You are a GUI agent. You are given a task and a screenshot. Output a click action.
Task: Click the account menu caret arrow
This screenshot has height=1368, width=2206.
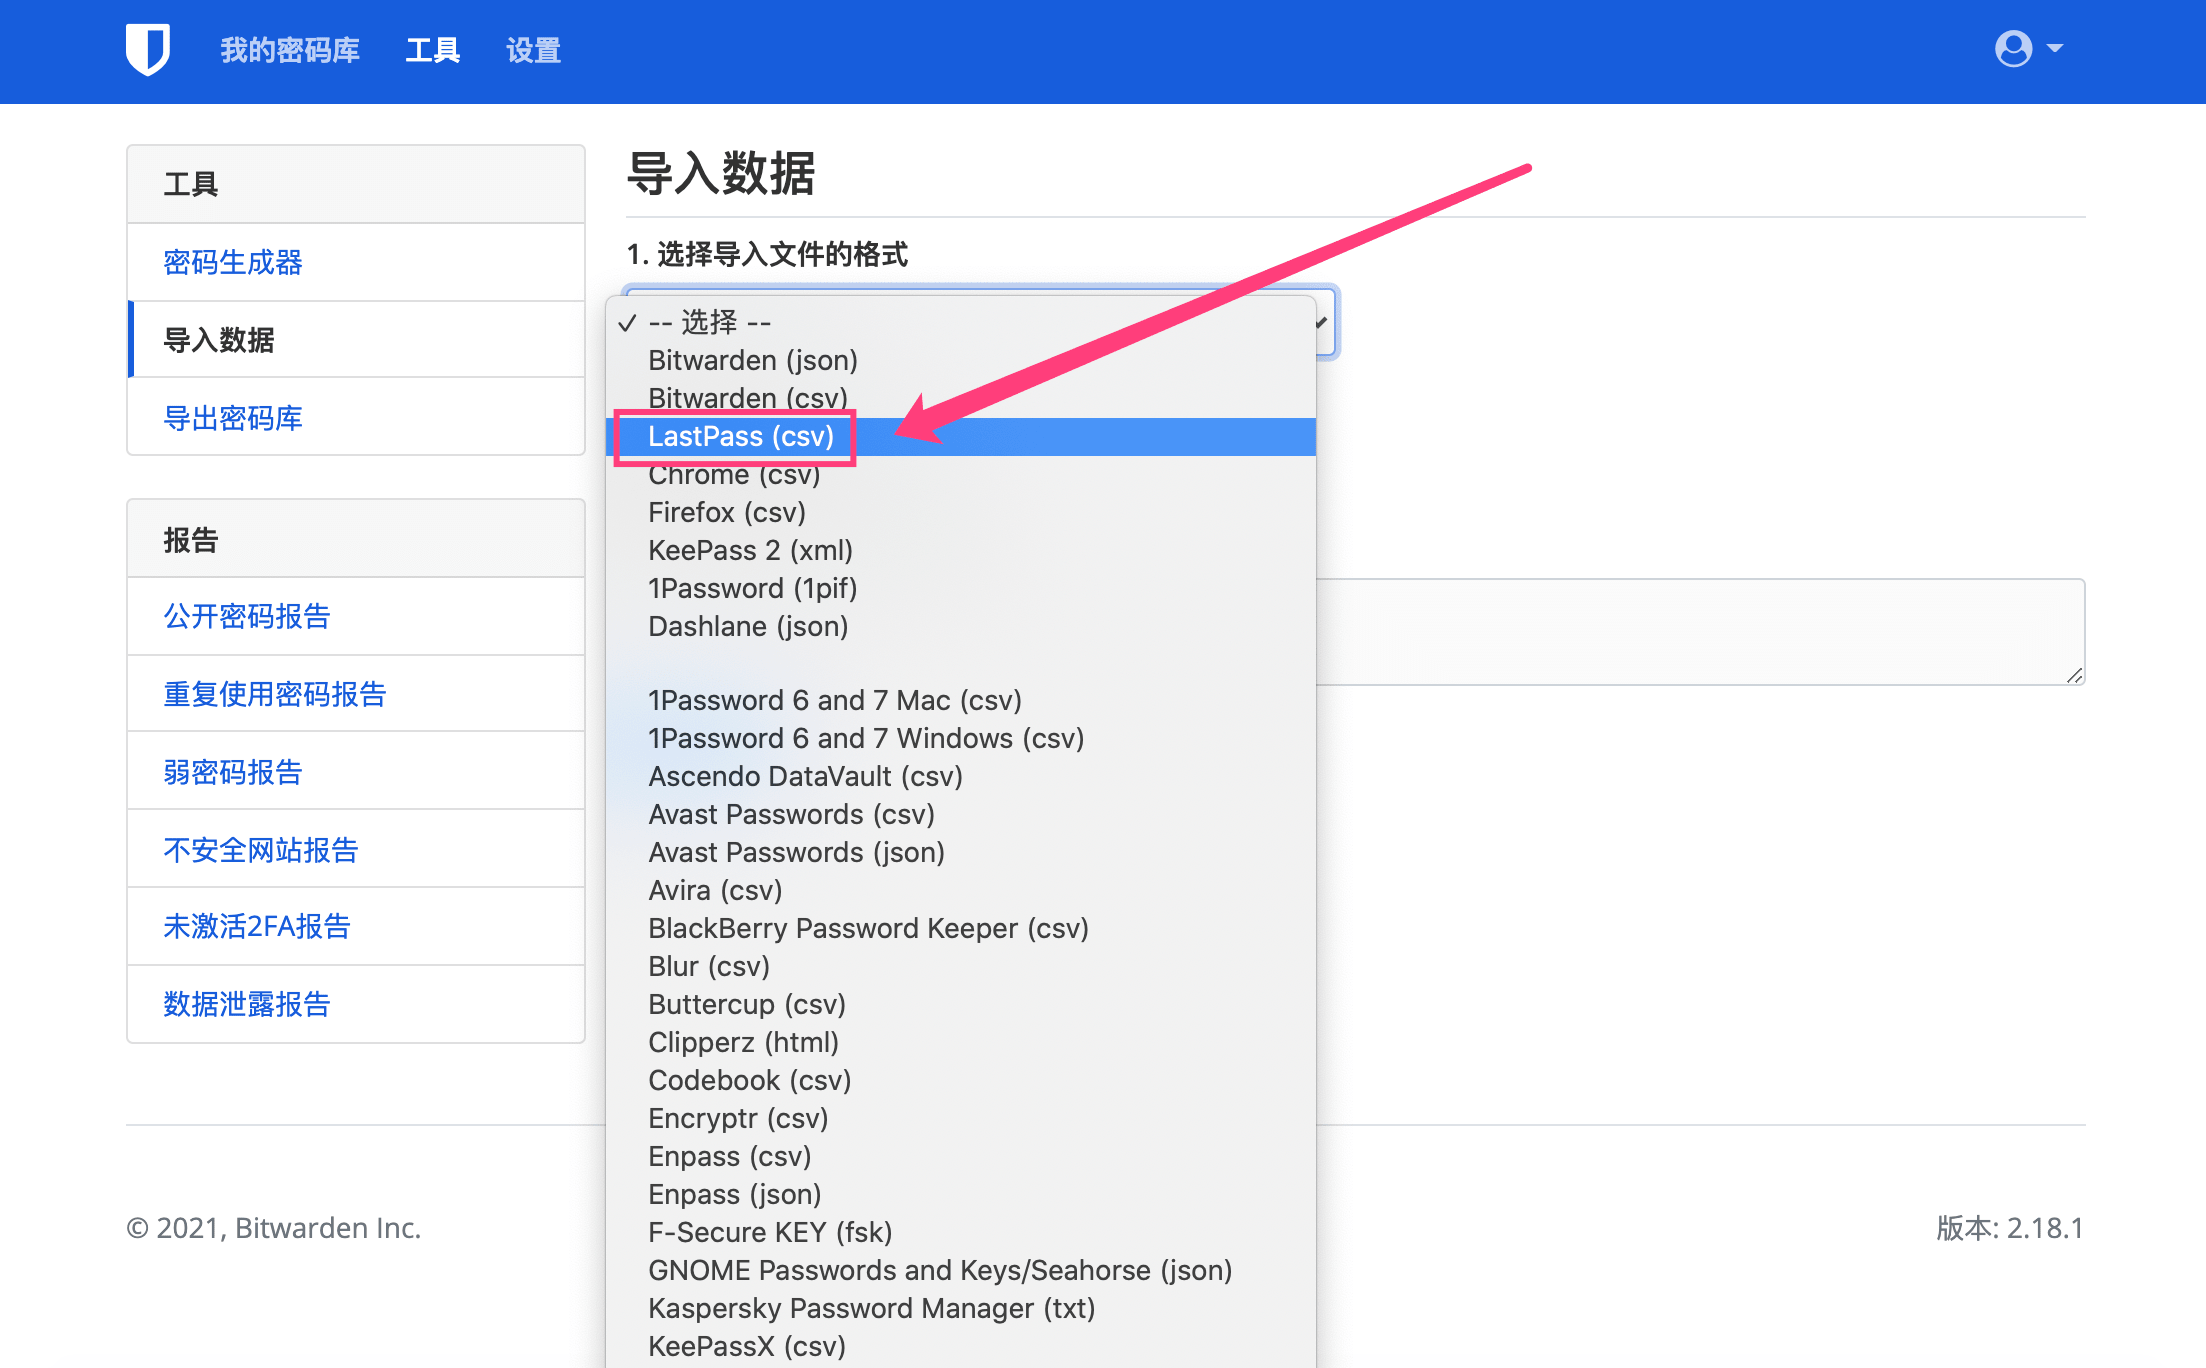coord(2055,48)
